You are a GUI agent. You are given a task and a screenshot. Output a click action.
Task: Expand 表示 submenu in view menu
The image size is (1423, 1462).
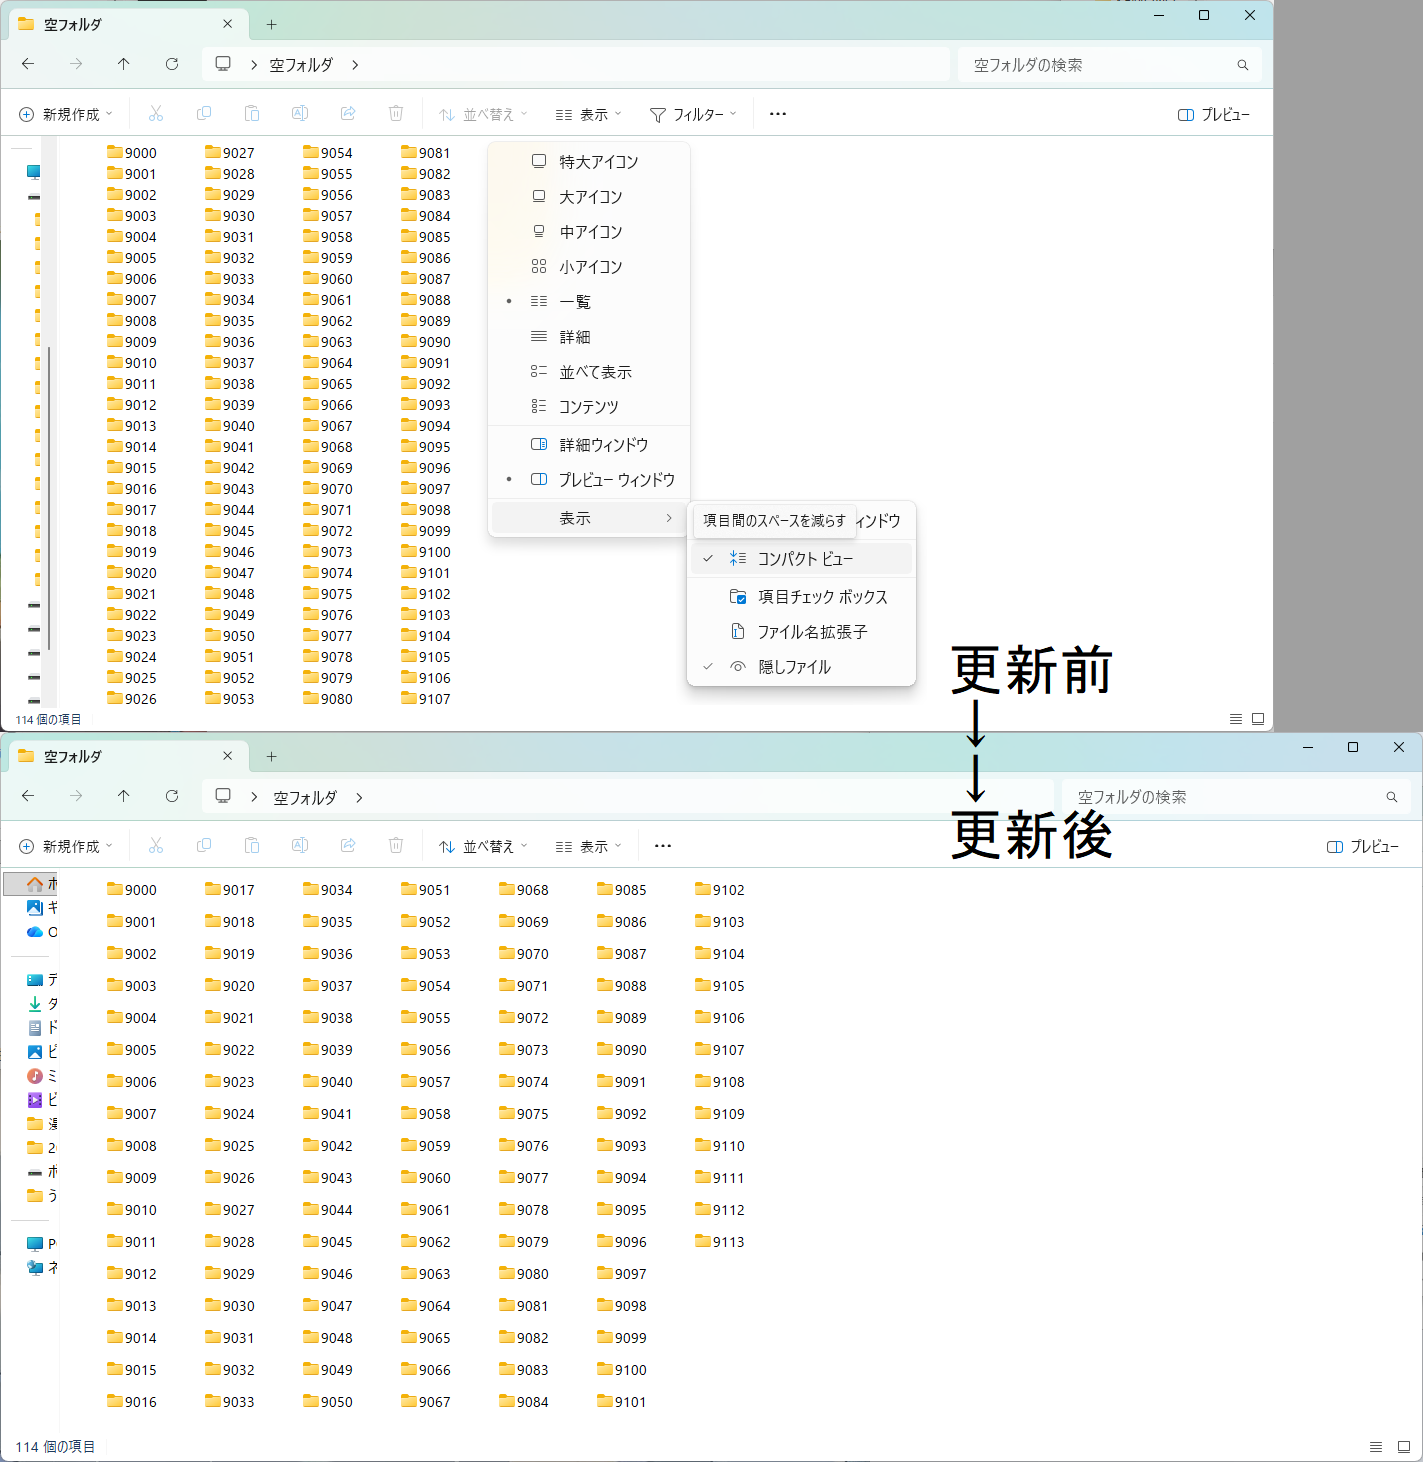(589, 518)
